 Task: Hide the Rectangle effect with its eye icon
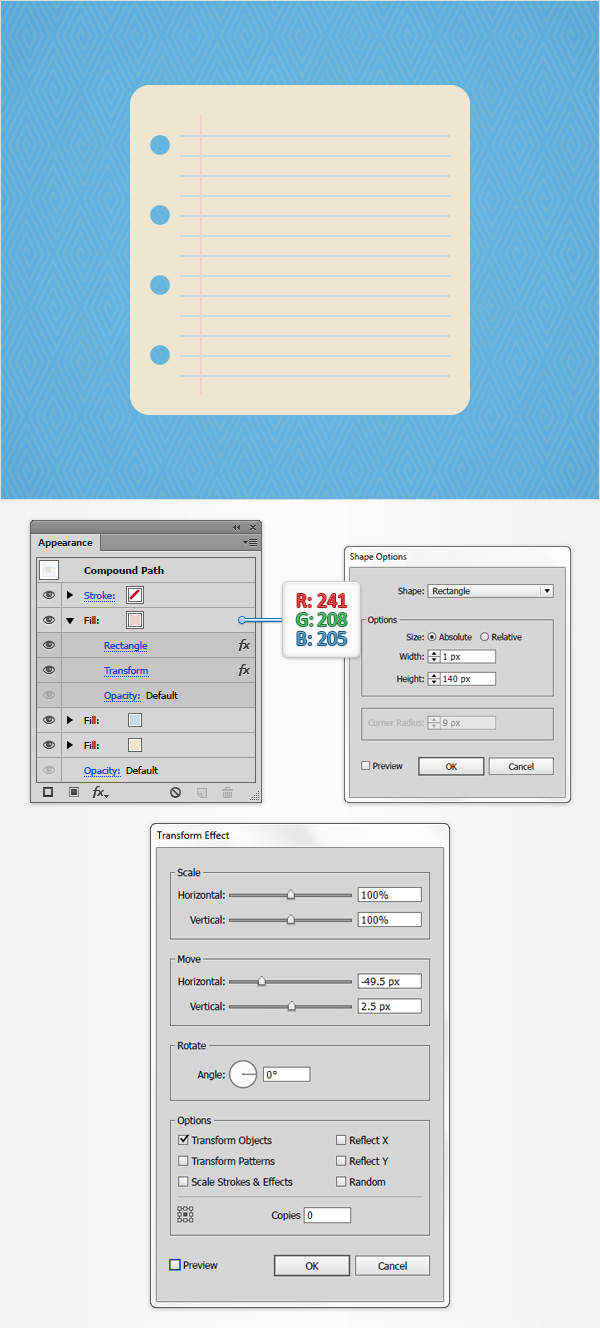pos(48,645)
